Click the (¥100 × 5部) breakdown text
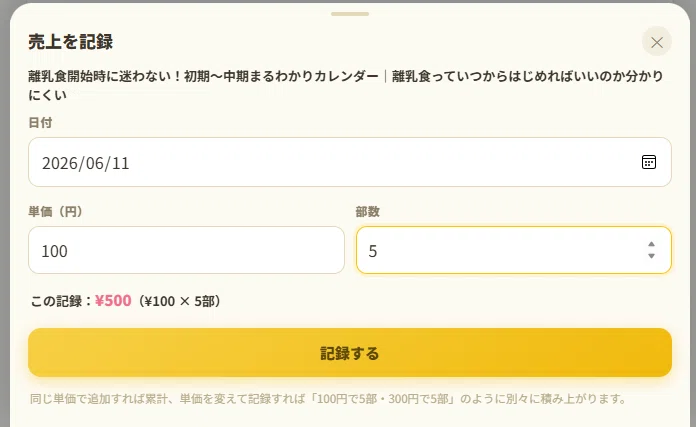This screenshot has width=696, height=427. tap(179, 301)
